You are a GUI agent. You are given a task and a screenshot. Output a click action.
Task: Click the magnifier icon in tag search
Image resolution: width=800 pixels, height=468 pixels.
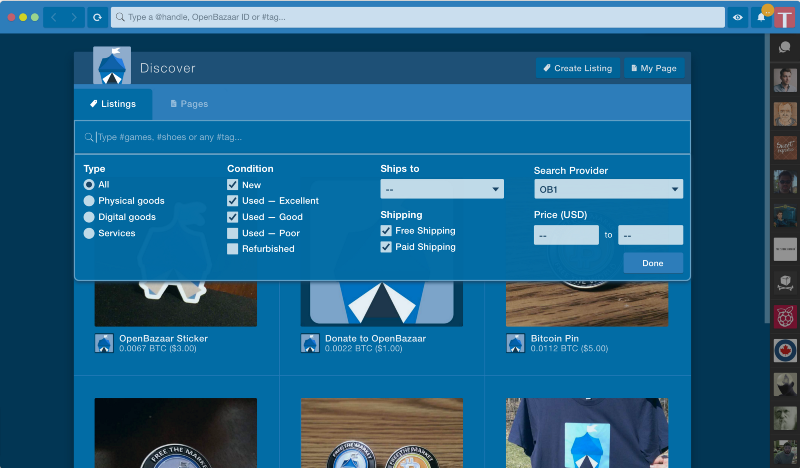[x=89, y=137]
